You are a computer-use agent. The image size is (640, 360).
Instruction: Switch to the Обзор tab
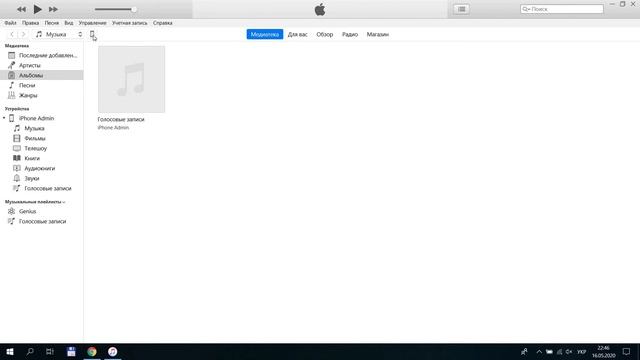pyautogui.click(x=324, y=34)
